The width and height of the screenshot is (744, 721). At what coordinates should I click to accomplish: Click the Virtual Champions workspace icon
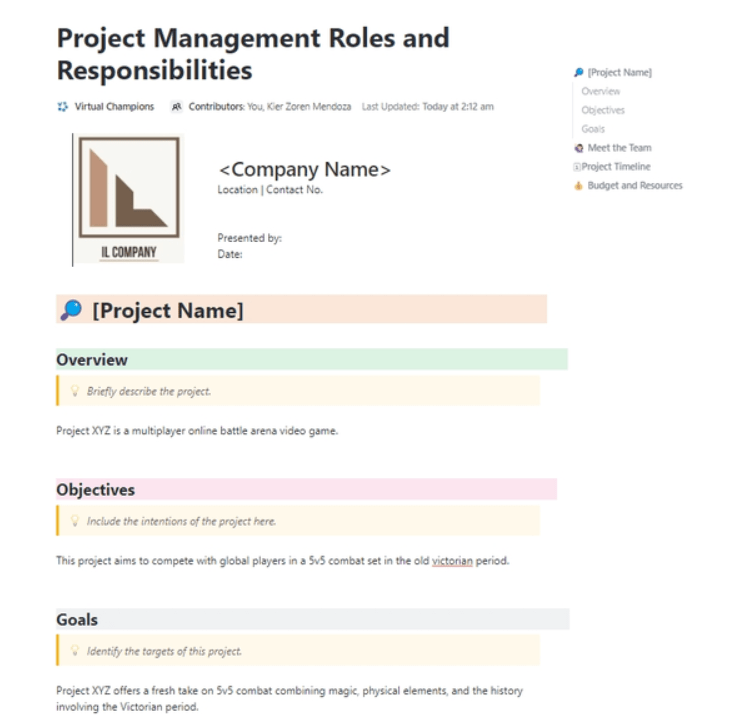[63, 106]
